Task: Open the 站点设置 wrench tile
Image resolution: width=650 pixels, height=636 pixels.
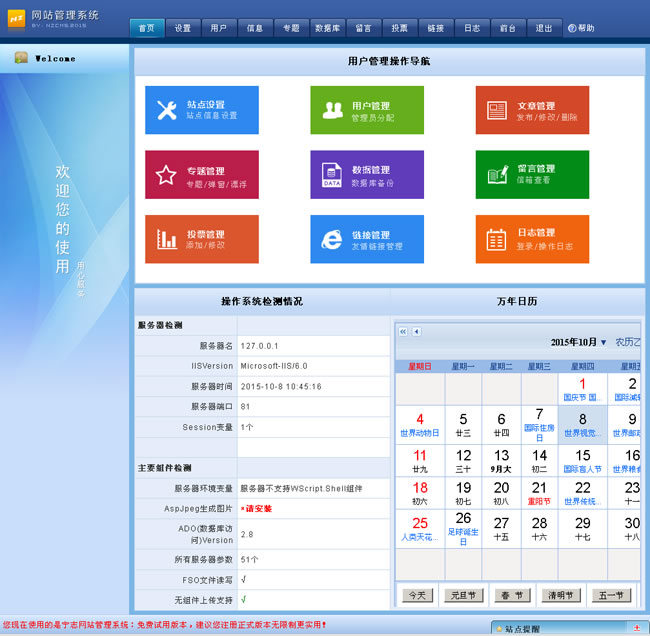Action: (201, 110)
